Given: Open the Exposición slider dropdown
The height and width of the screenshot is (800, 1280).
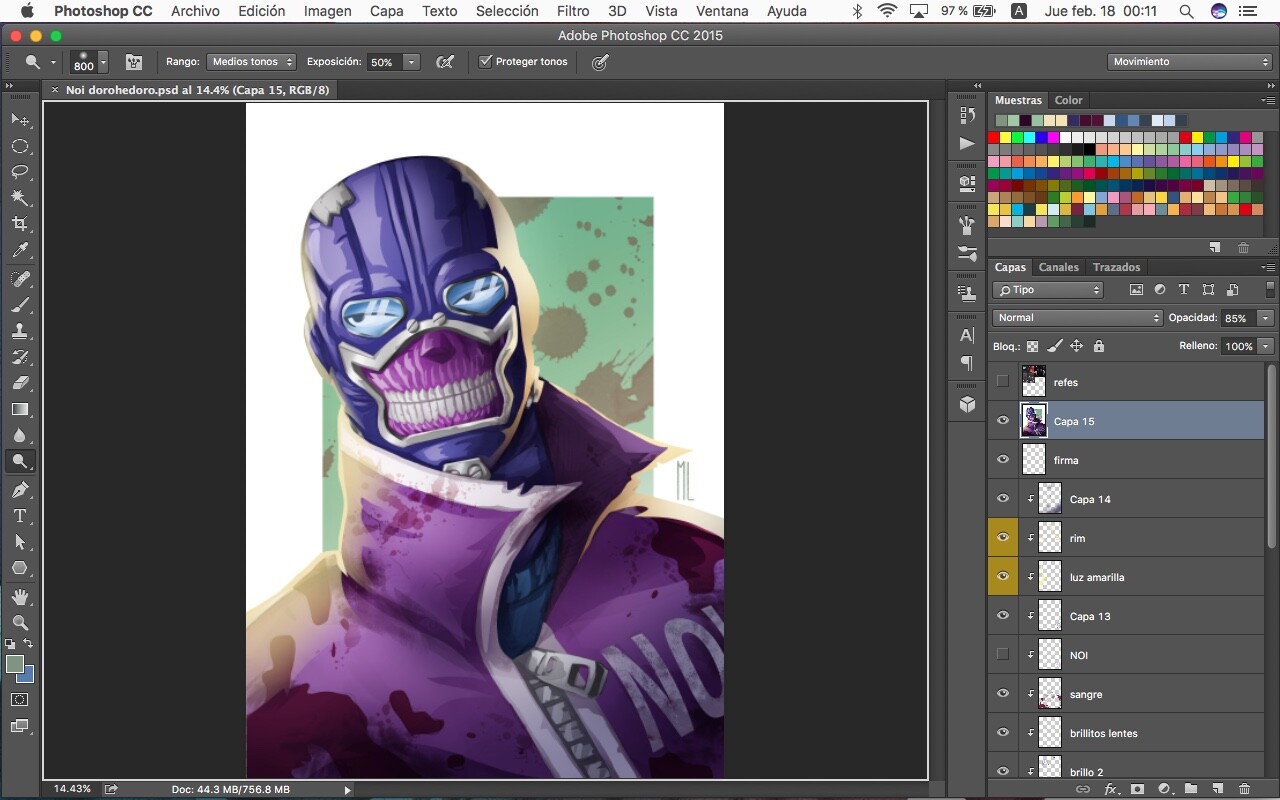Looking at the screenshot, I should (x=411, y=62).
